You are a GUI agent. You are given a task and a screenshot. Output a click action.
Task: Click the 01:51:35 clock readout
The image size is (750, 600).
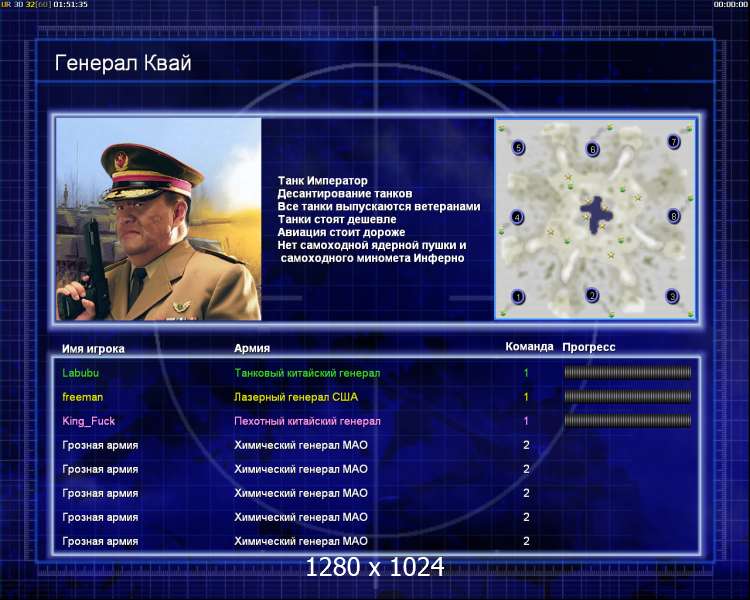tap(70, 4)
